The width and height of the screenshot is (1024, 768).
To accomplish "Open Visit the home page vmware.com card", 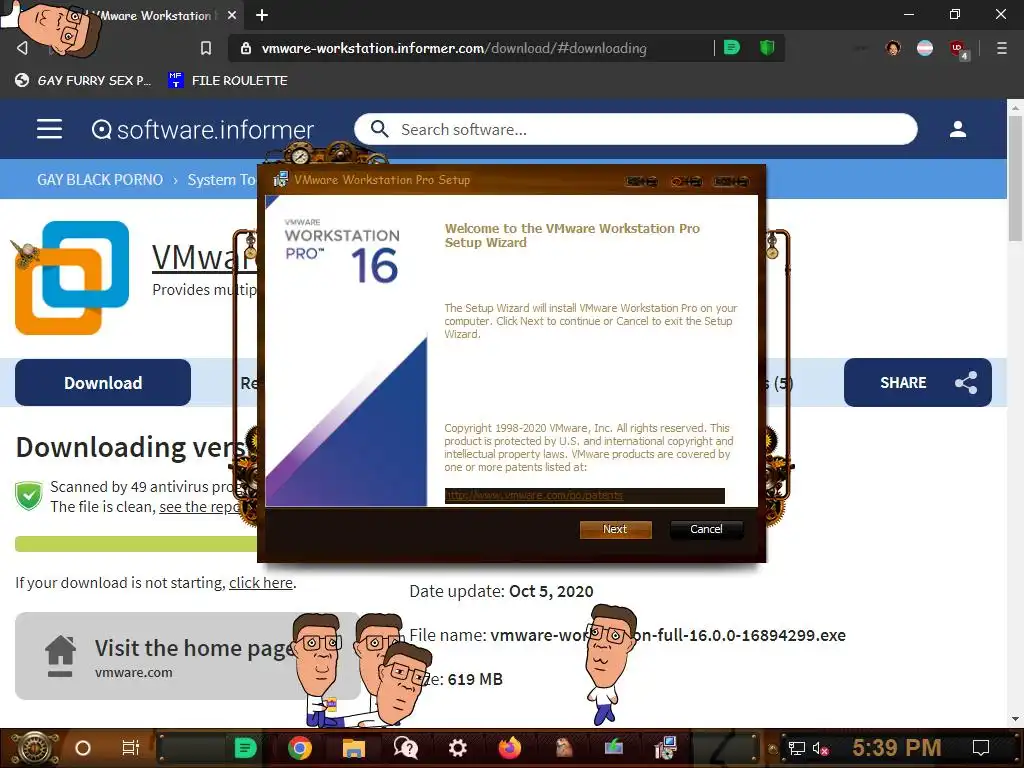I will [187, 656].
